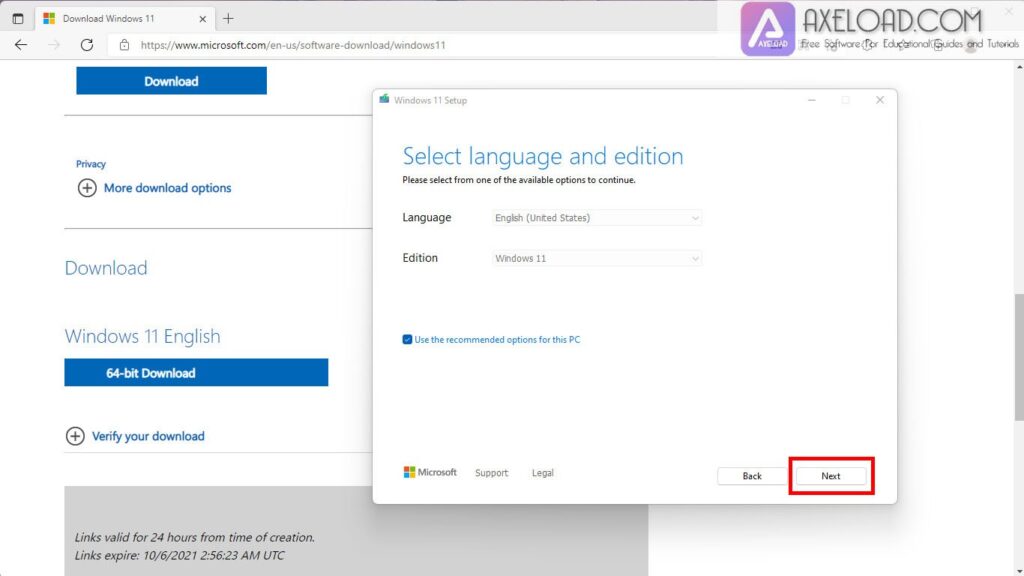Open the Privacy link

[x=91, y=164]
